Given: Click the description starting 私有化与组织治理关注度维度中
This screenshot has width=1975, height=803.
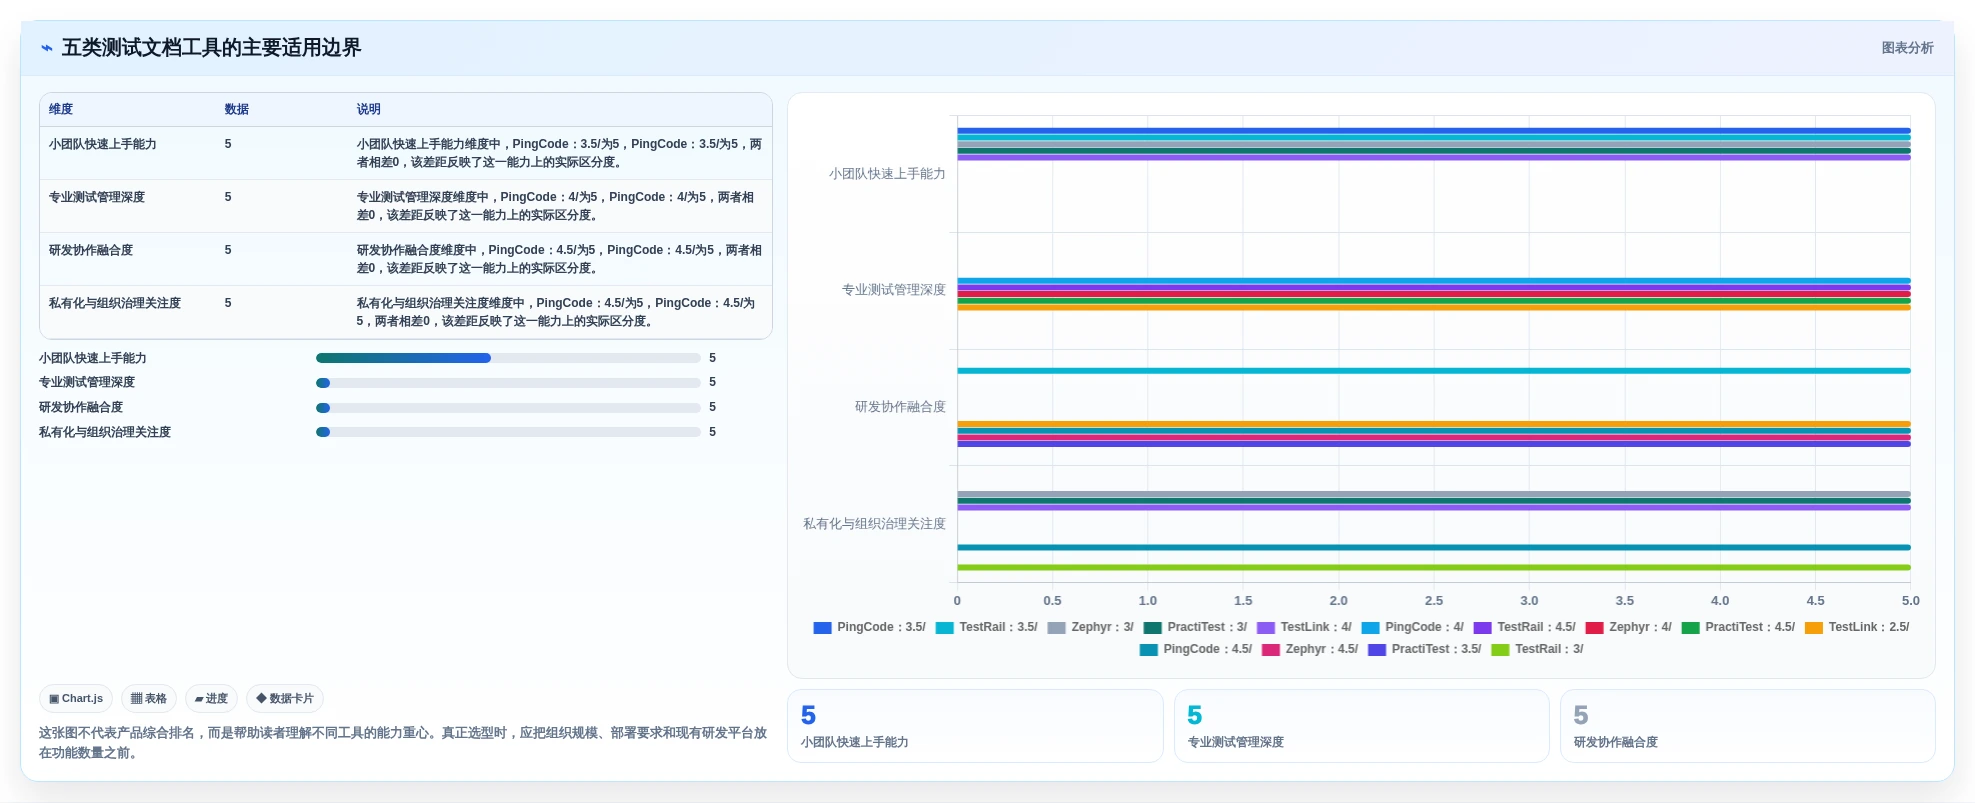Looking at the screenshot, I should click(556, 312).
